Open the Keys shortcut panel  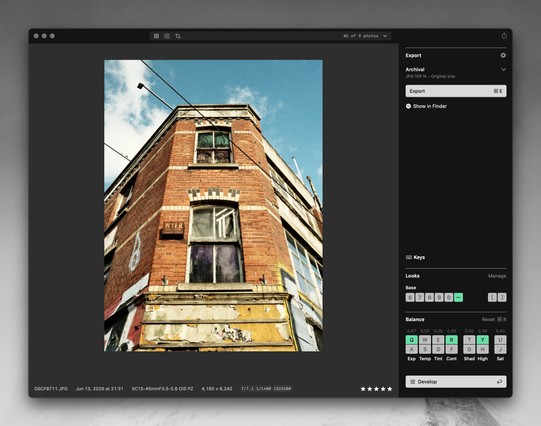click(415, 257)
